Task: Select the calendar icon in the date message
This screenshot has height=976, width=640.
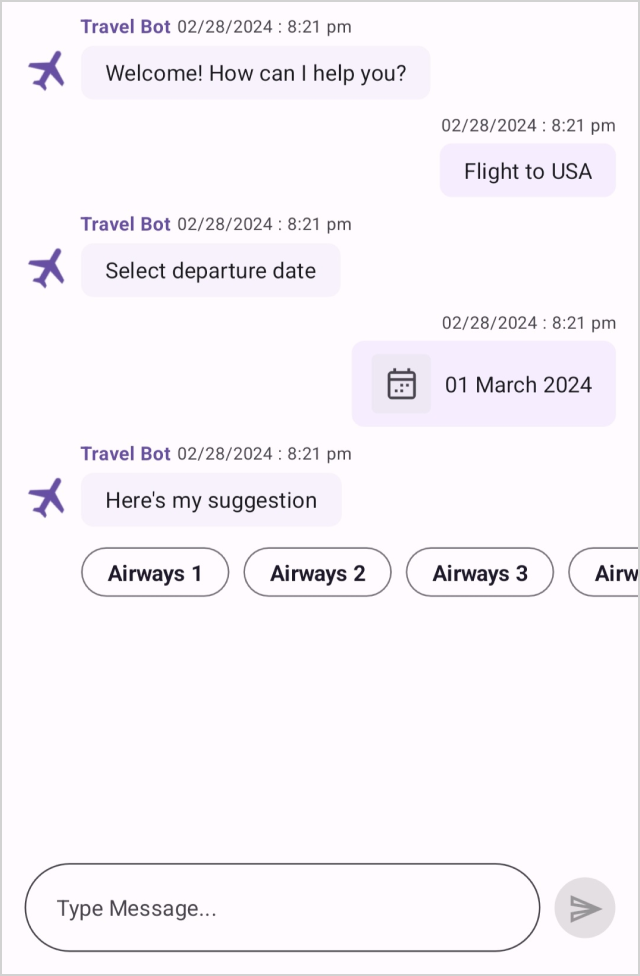Action: 400,383
